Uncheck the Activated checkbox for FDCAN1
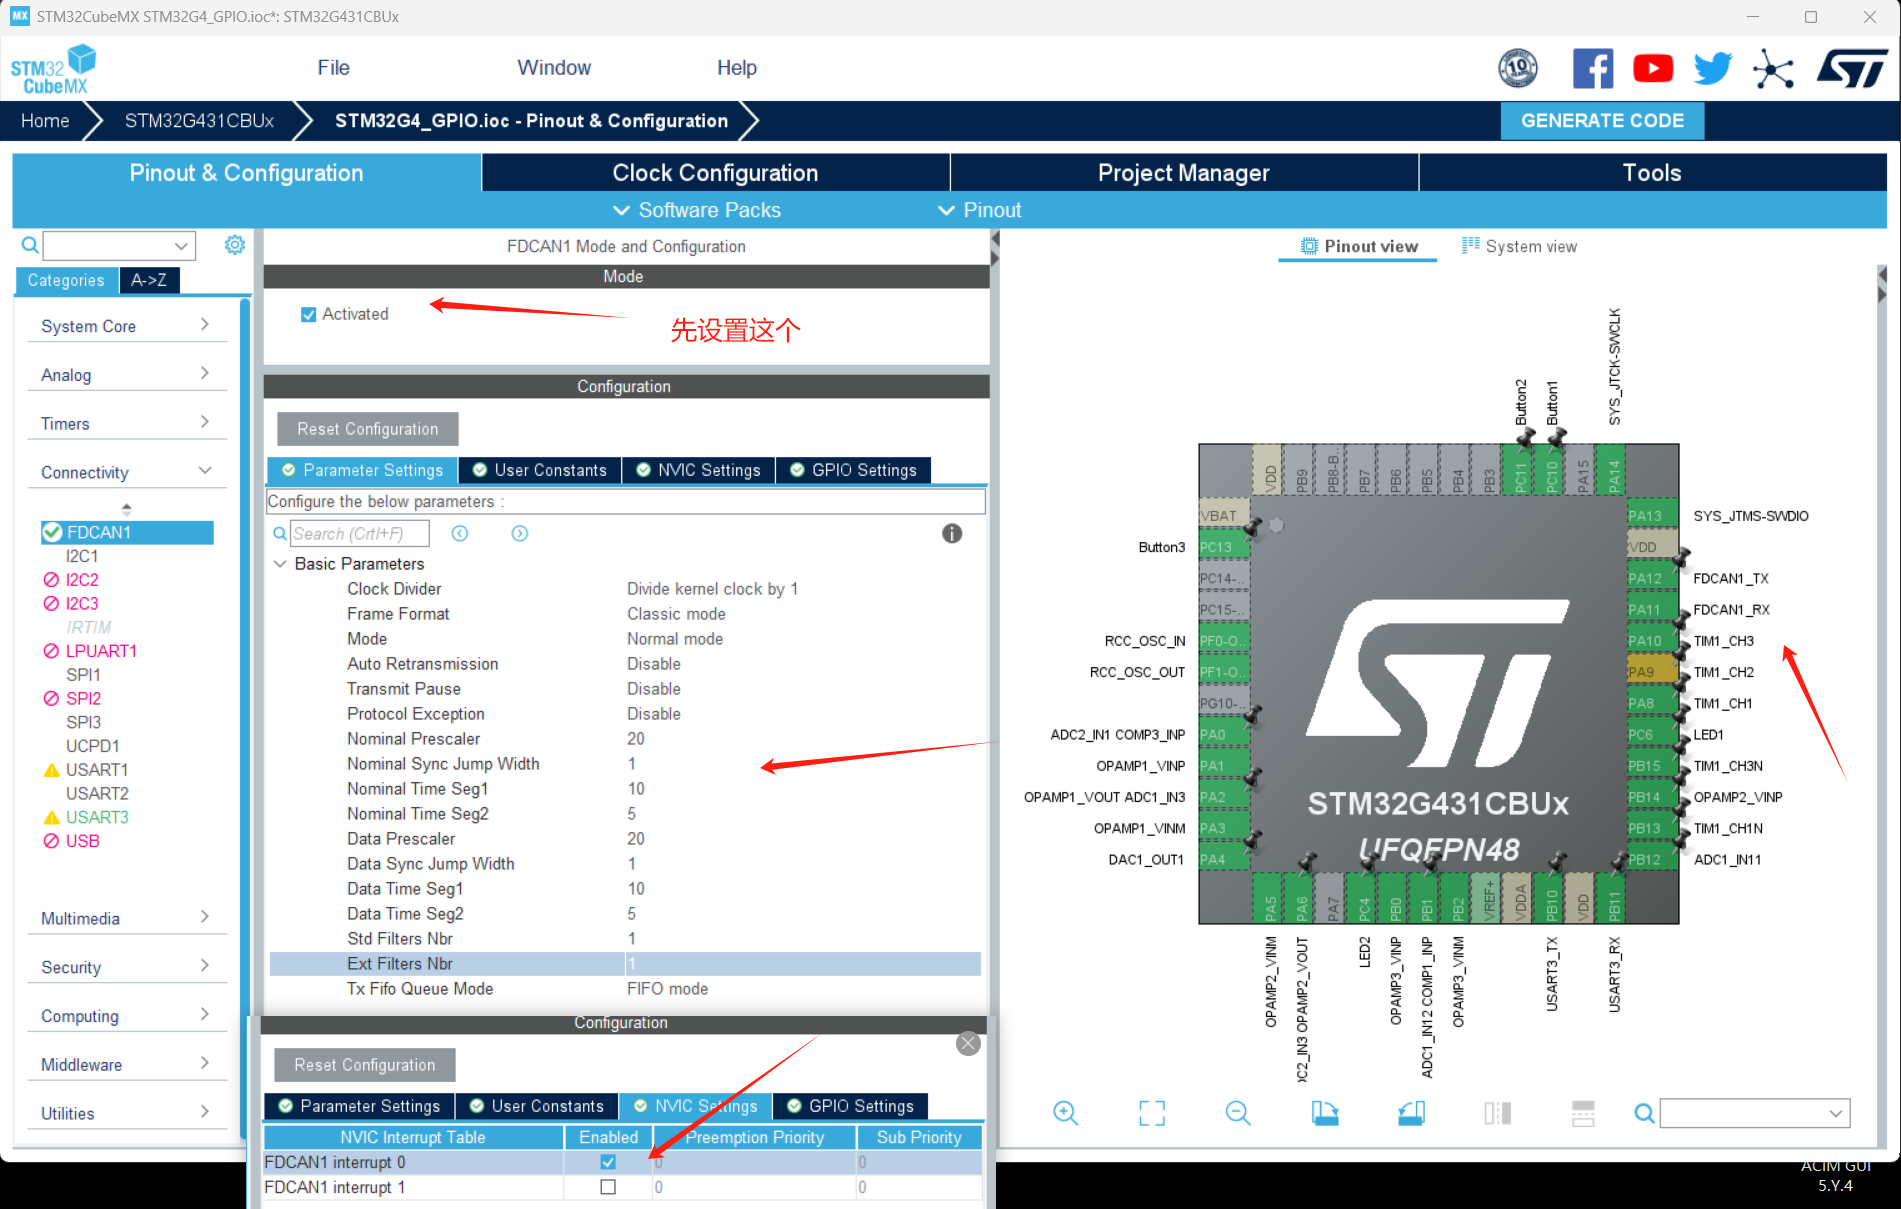Image resolution: width=1901 pixels, height=1209 pixels. pyautogui.click(x=309, y=315)
